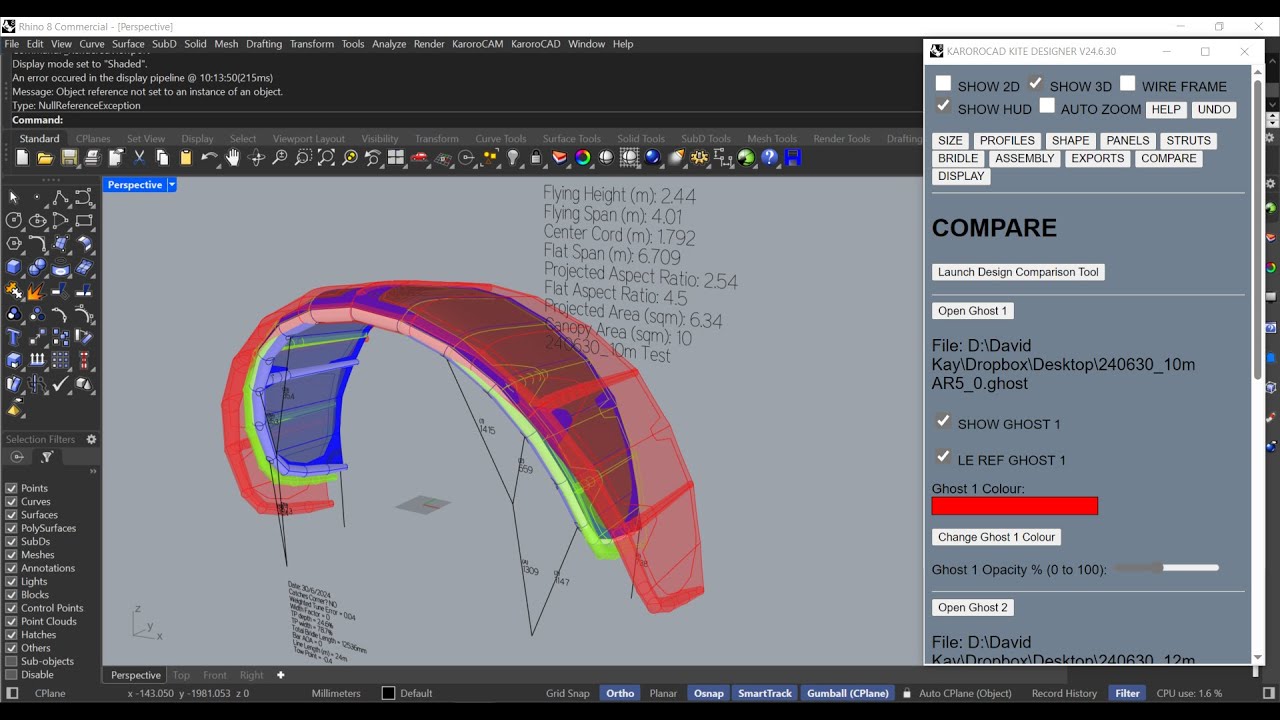The image size is (1280, 720).
Task: Click the Join puzzle pieces icon
Action: coord(14,291)
